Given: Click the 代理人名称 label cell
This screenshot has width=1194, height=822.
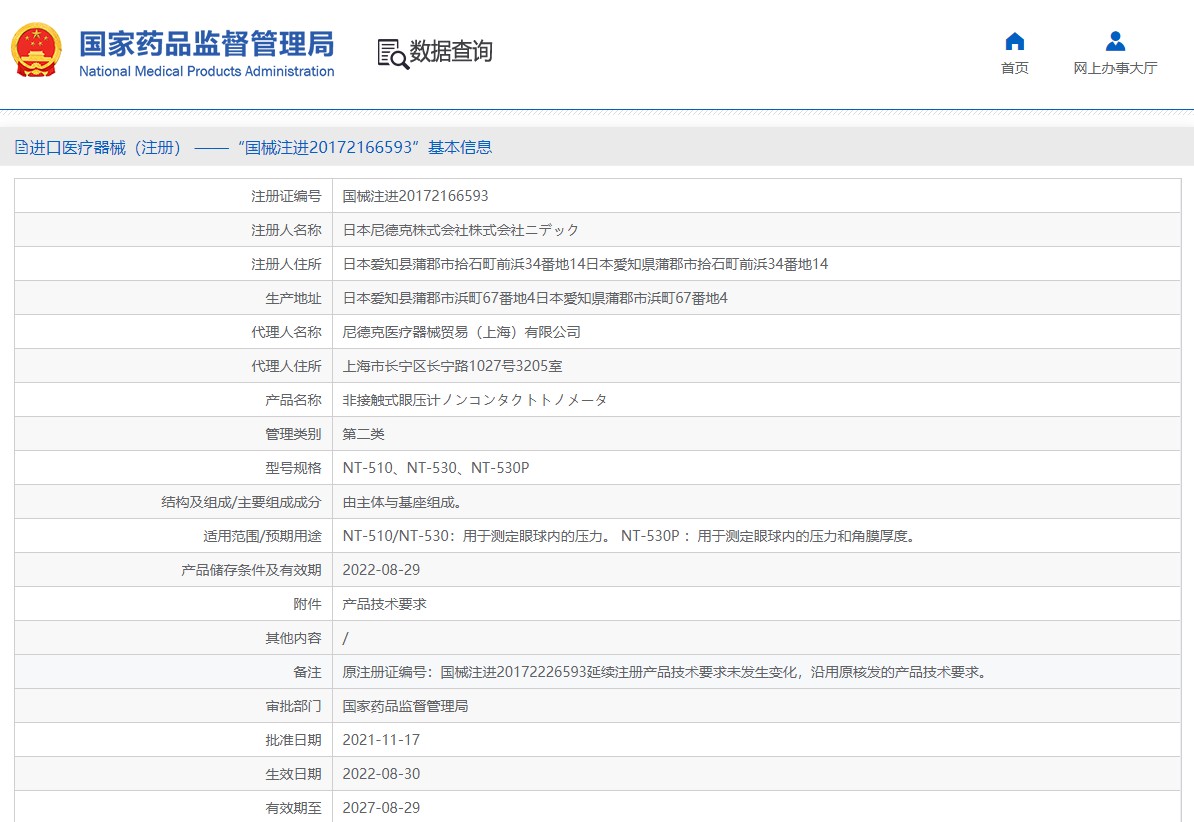Looking at the screenshot, I should (174, 332).
